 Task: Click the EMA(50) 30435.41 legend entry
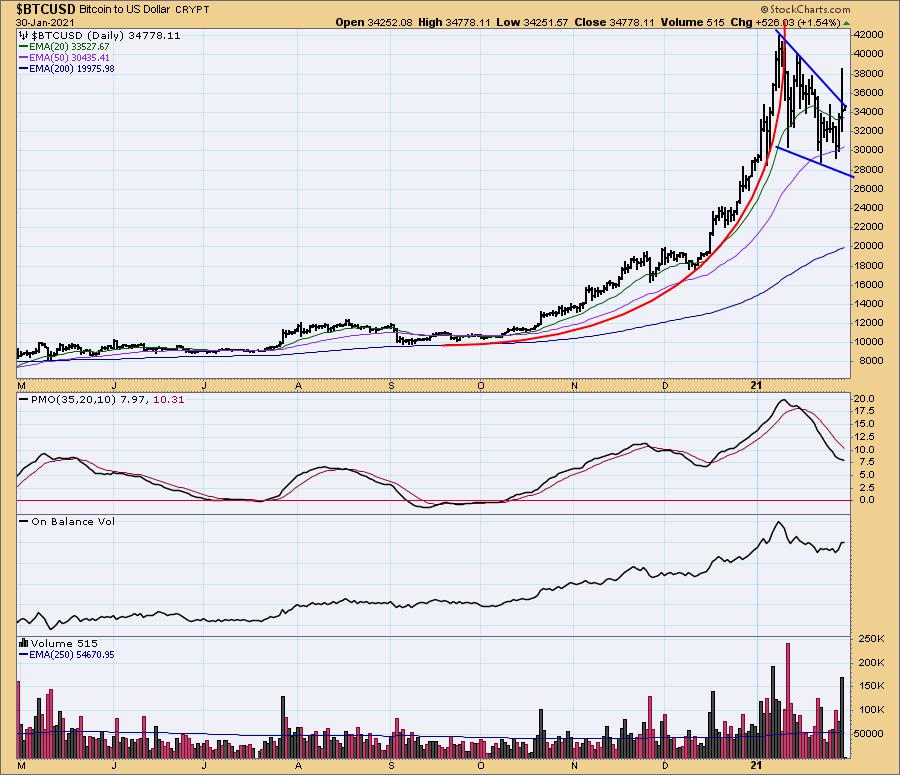click(x=69, y=57)
